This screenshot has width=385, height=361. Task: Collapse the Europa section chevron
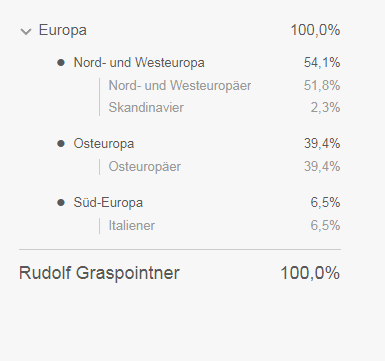point(26,31)
